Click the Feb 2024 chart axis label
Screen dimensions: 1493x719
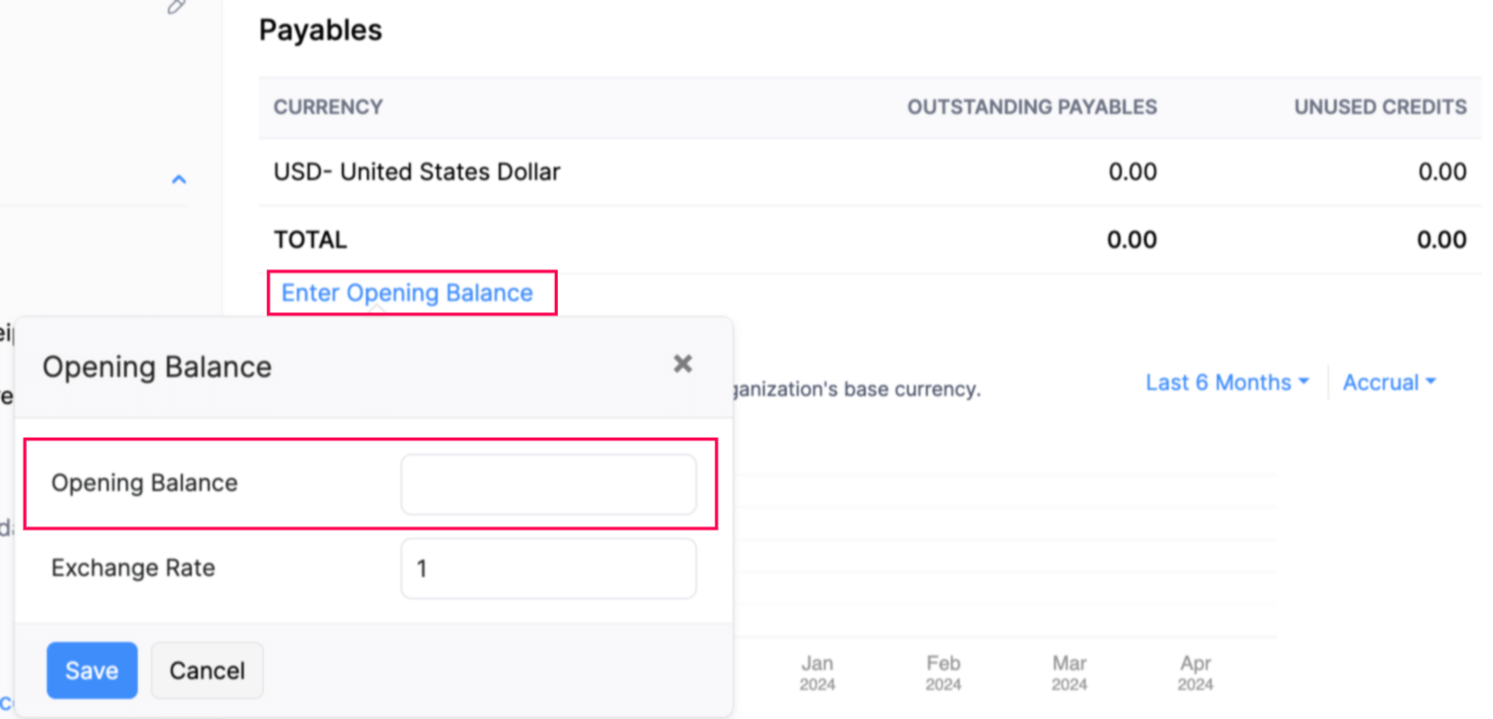coord(943,673)
